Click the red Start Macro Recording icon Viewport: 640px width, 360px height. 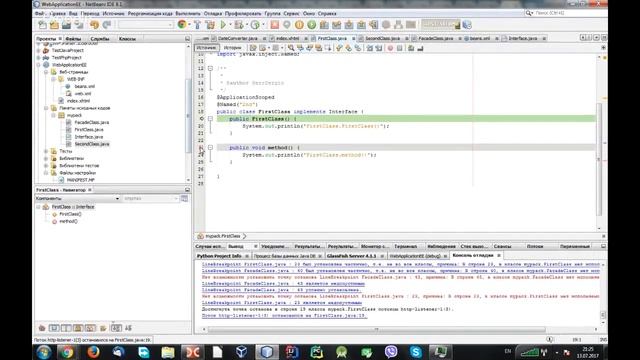click(x=390, y=48)
